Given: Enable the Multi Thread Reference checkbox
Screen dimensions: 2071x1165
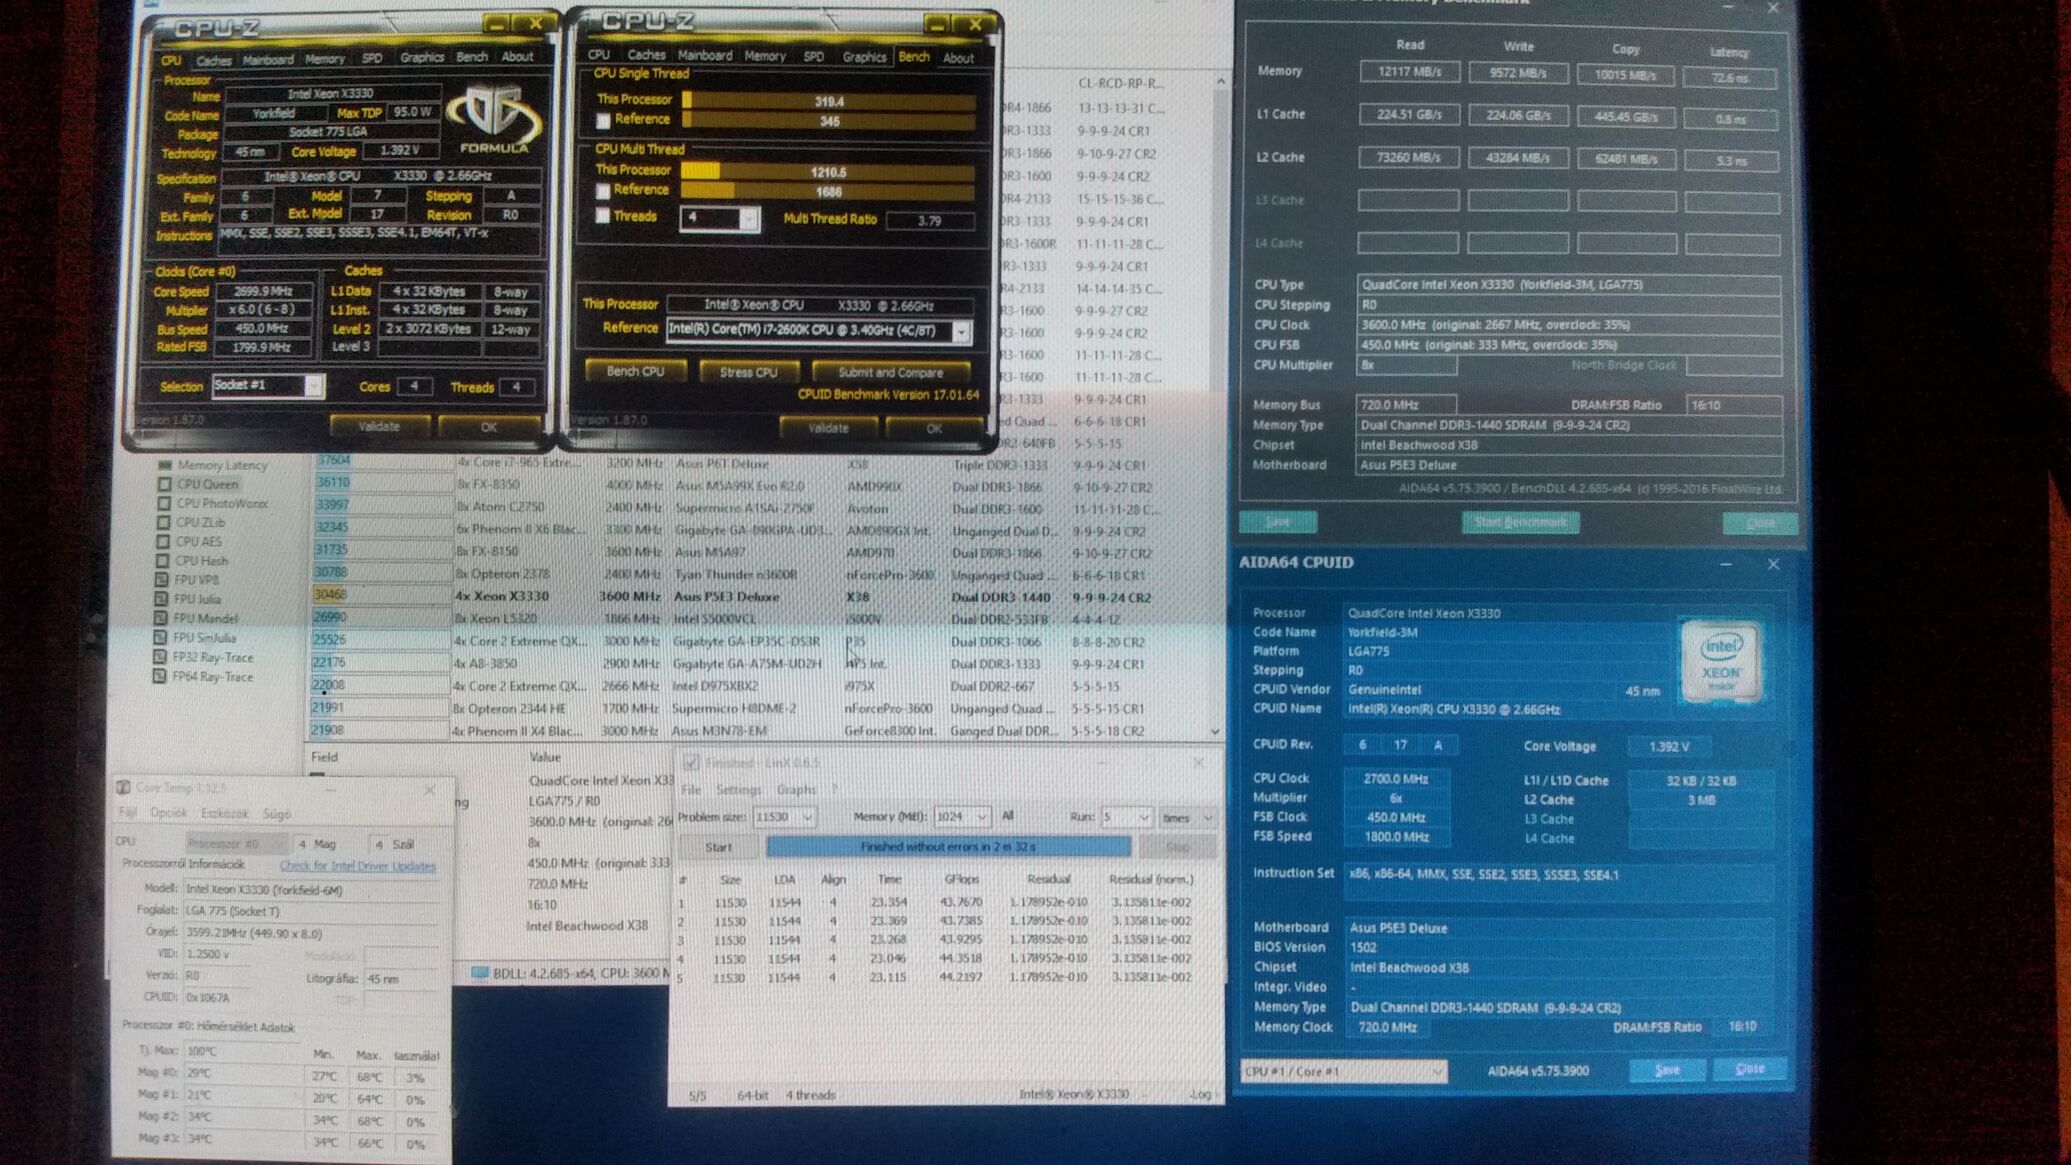Looking at the screenshot, I should (603, 191).
